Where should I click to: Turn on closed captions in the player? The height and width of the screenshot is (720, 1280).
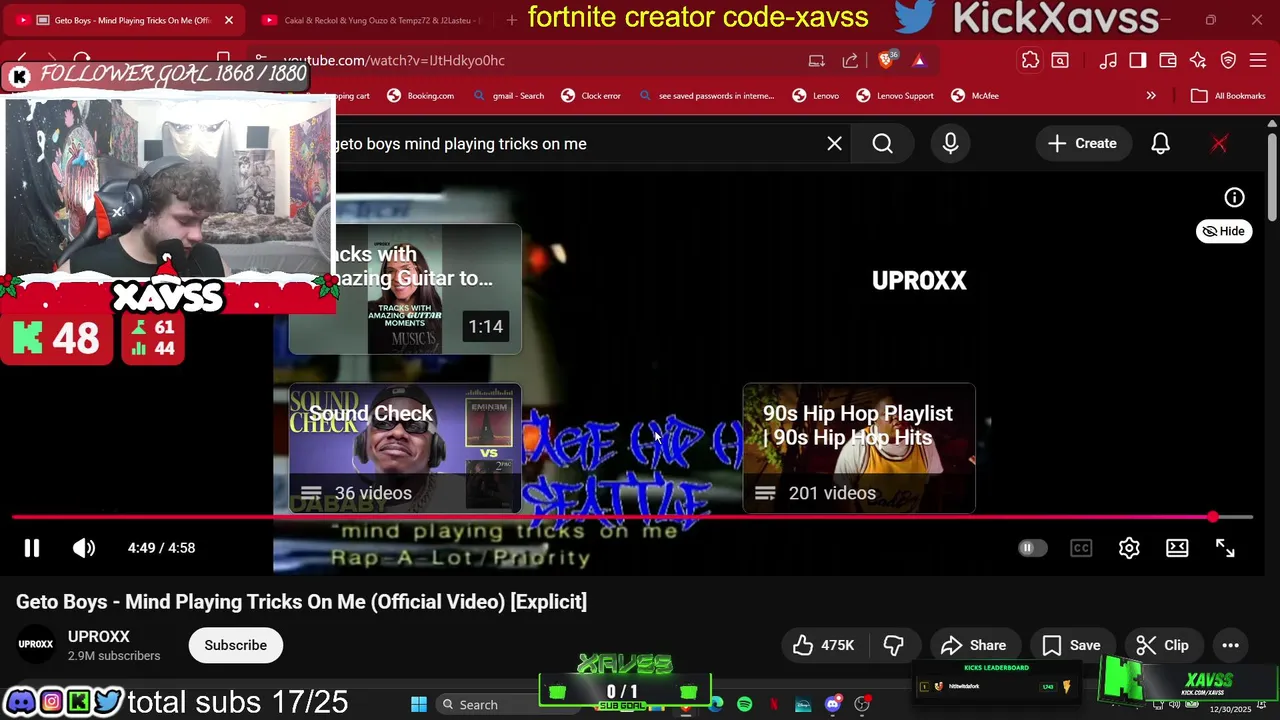(1081, 548)
